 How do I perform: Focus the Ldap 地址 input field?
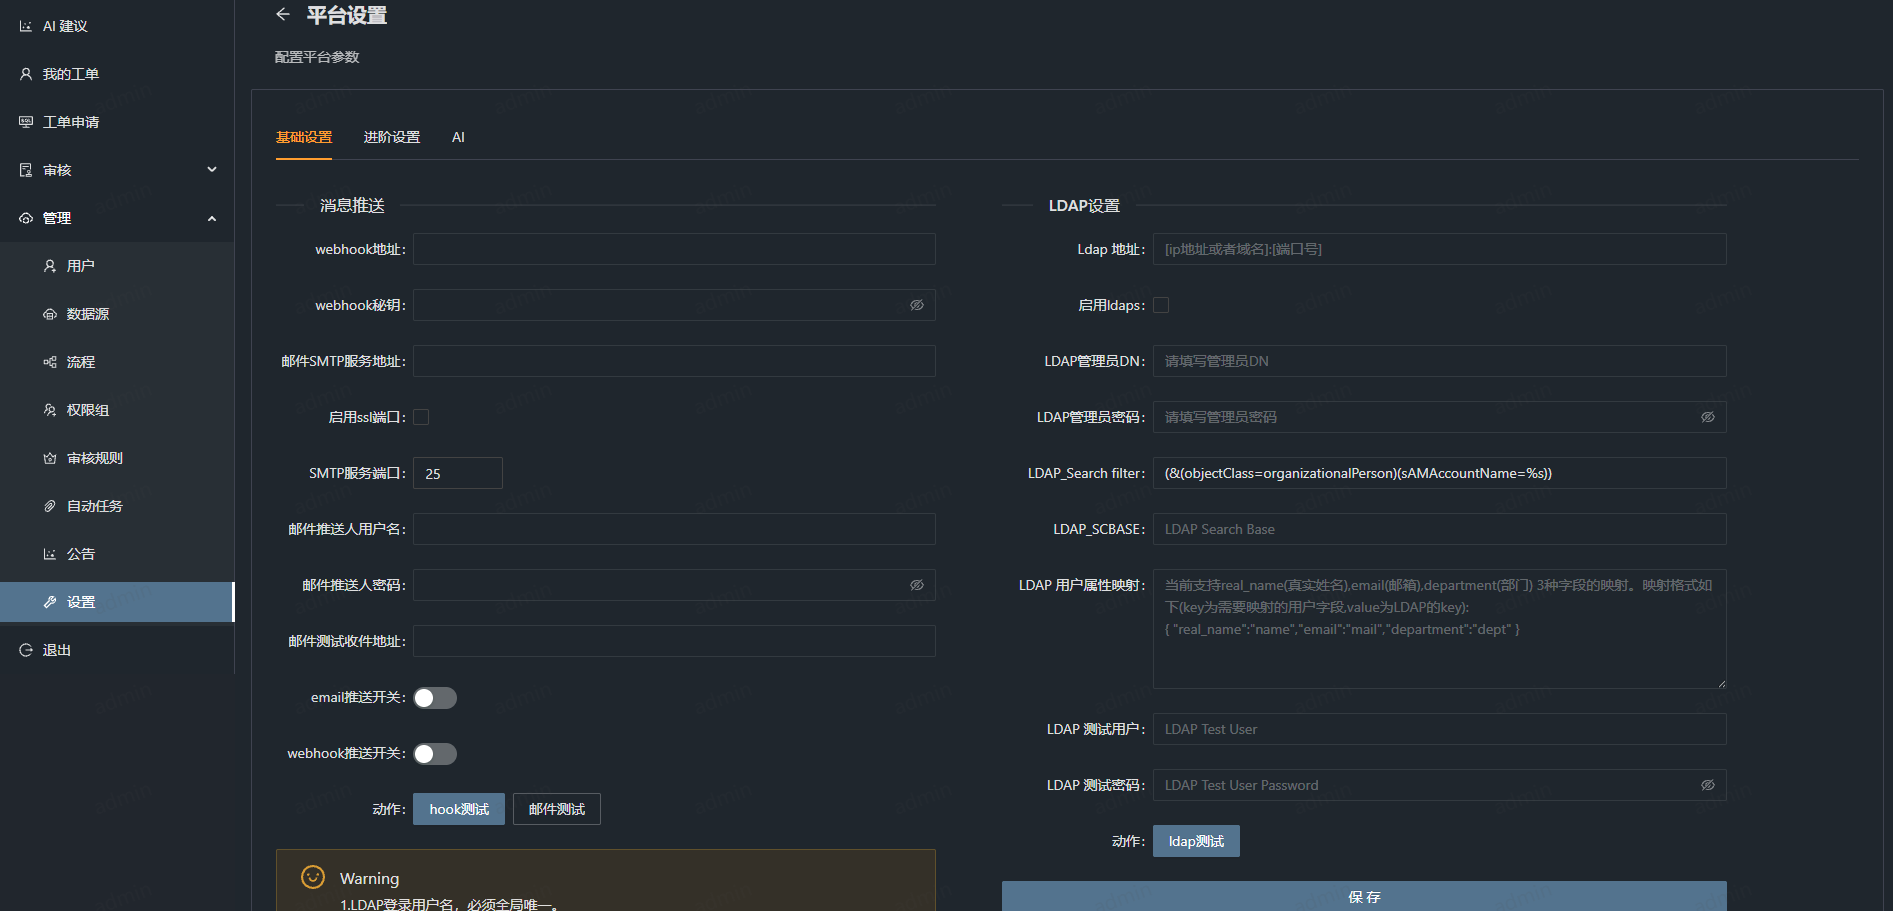pyautogui.click(x=1439, y=249)
